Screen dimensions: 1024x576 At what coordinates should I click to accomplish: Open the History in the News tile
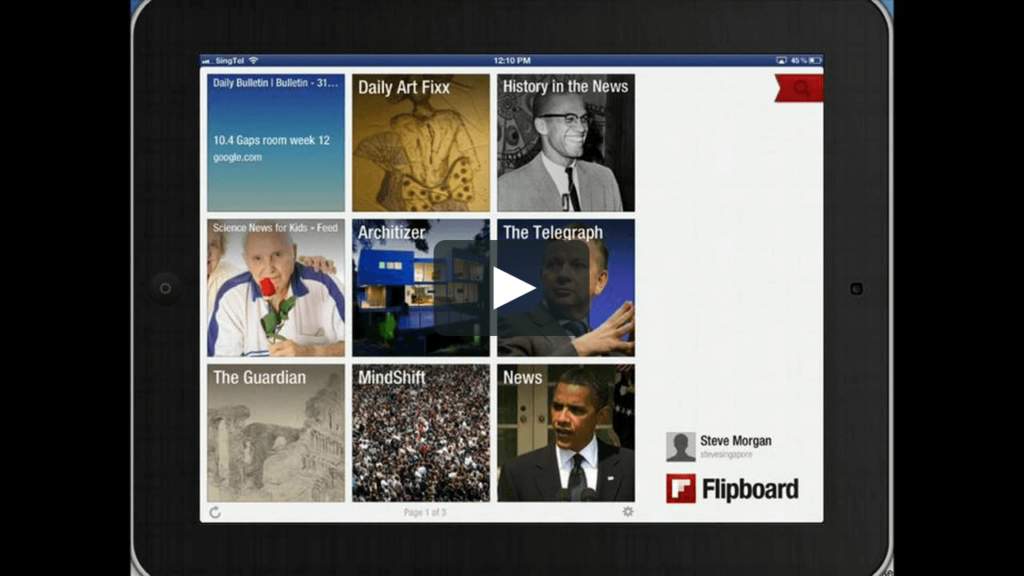(x=566, y=142)
